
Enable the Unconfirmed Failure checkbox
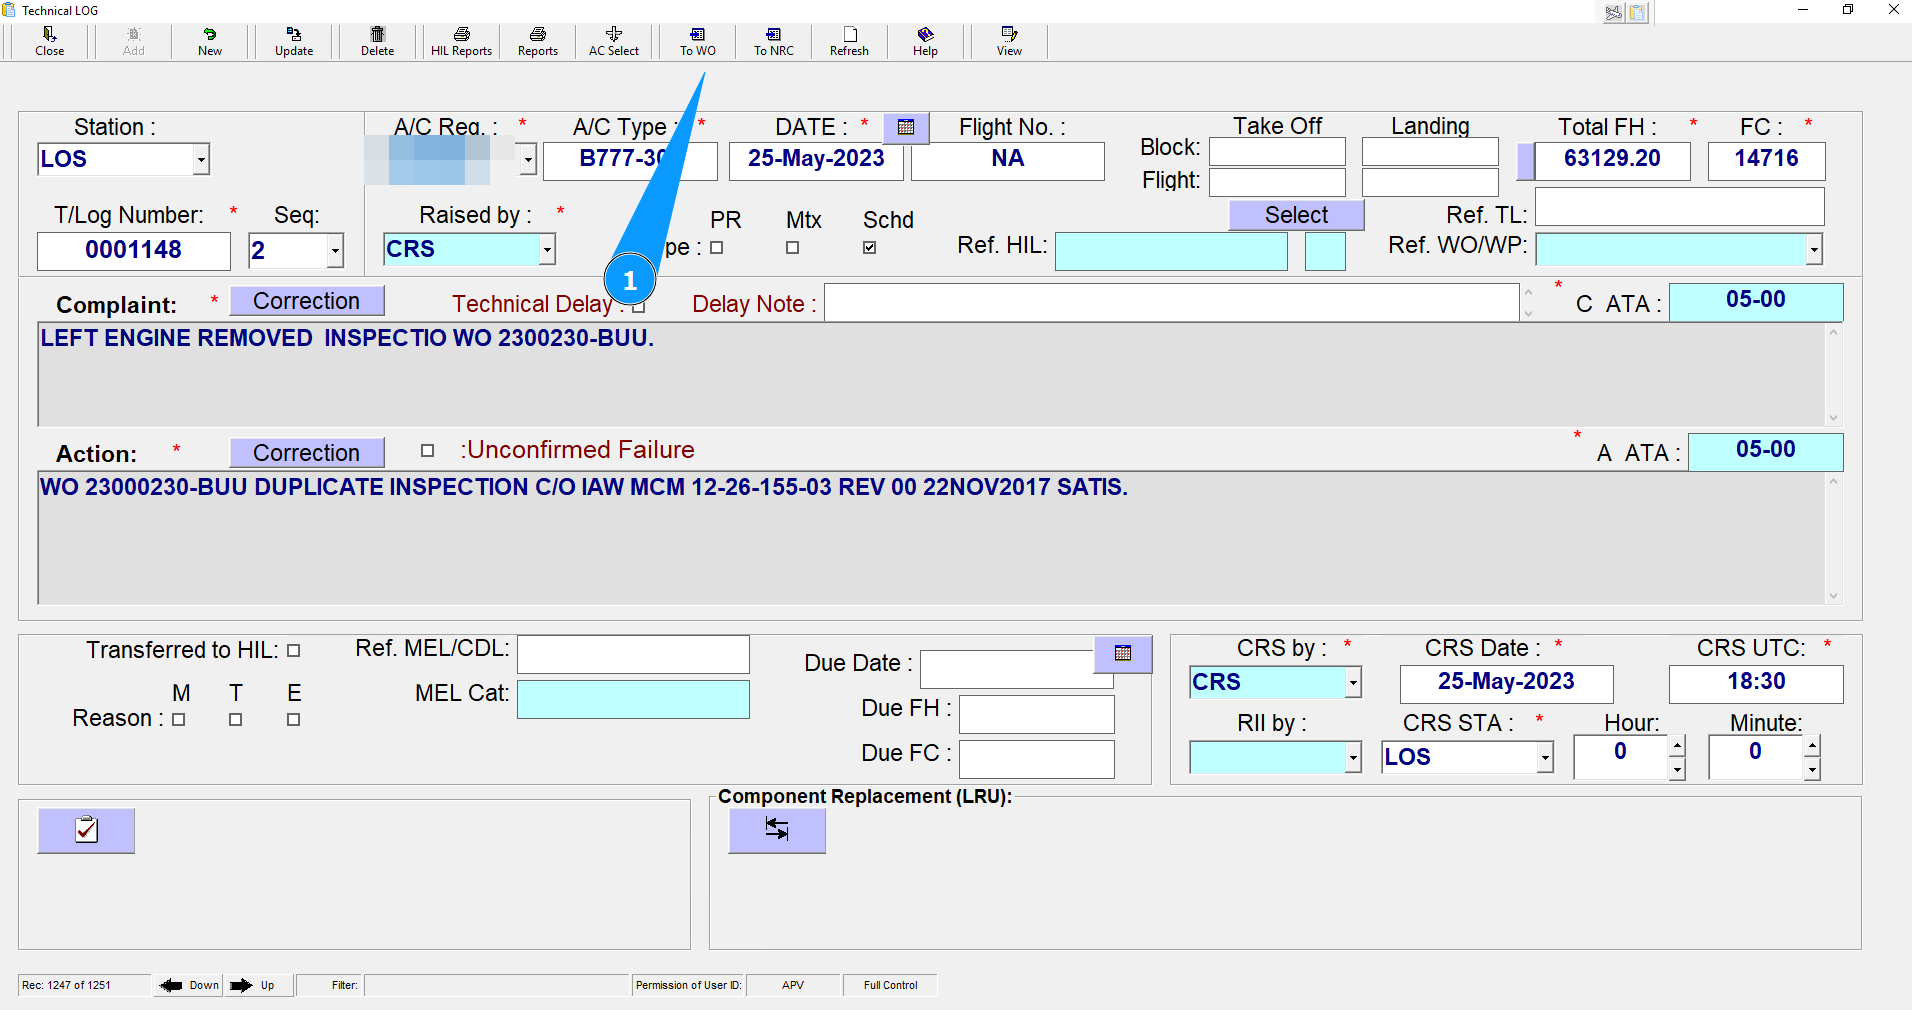pos(428,451)
